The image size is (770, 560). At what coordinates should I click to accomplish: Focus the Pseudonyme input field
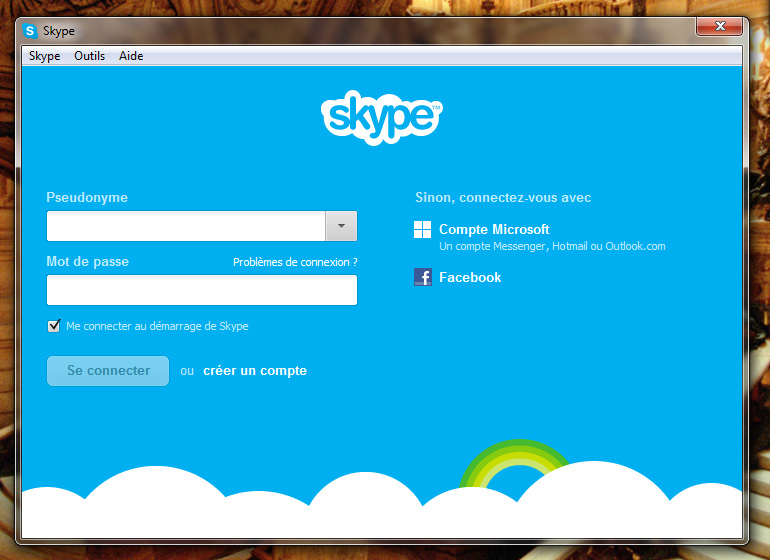(x=186, y=226)
